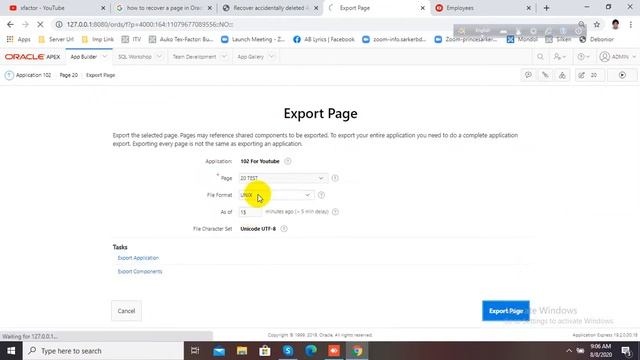Screen dimensions: 640x360
Task: Show help for File Format field
Action: pyautogui.click(x=322, y=195)
